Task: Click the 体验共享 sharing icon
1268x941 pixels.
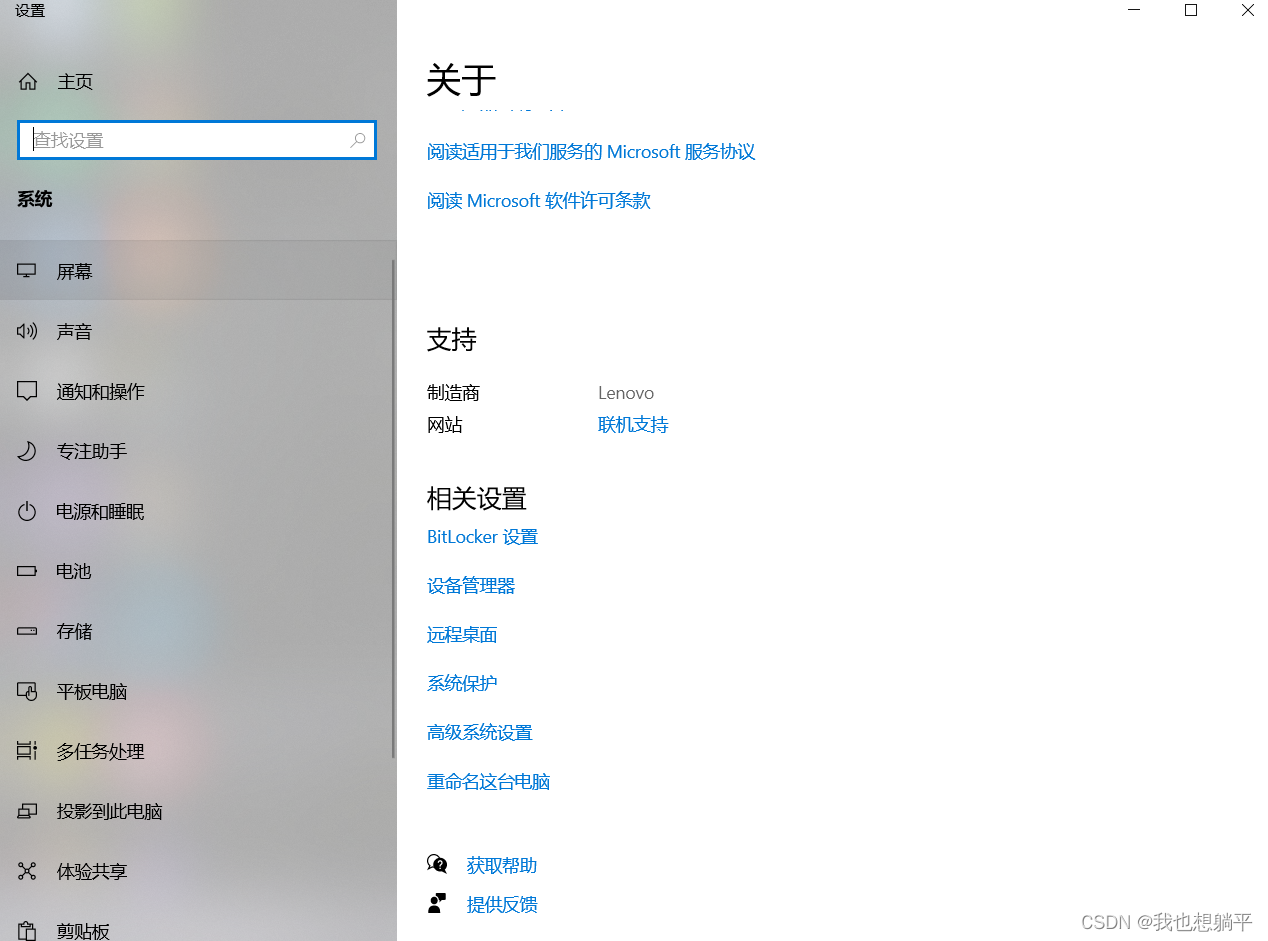Action: [x=27, y=871]
